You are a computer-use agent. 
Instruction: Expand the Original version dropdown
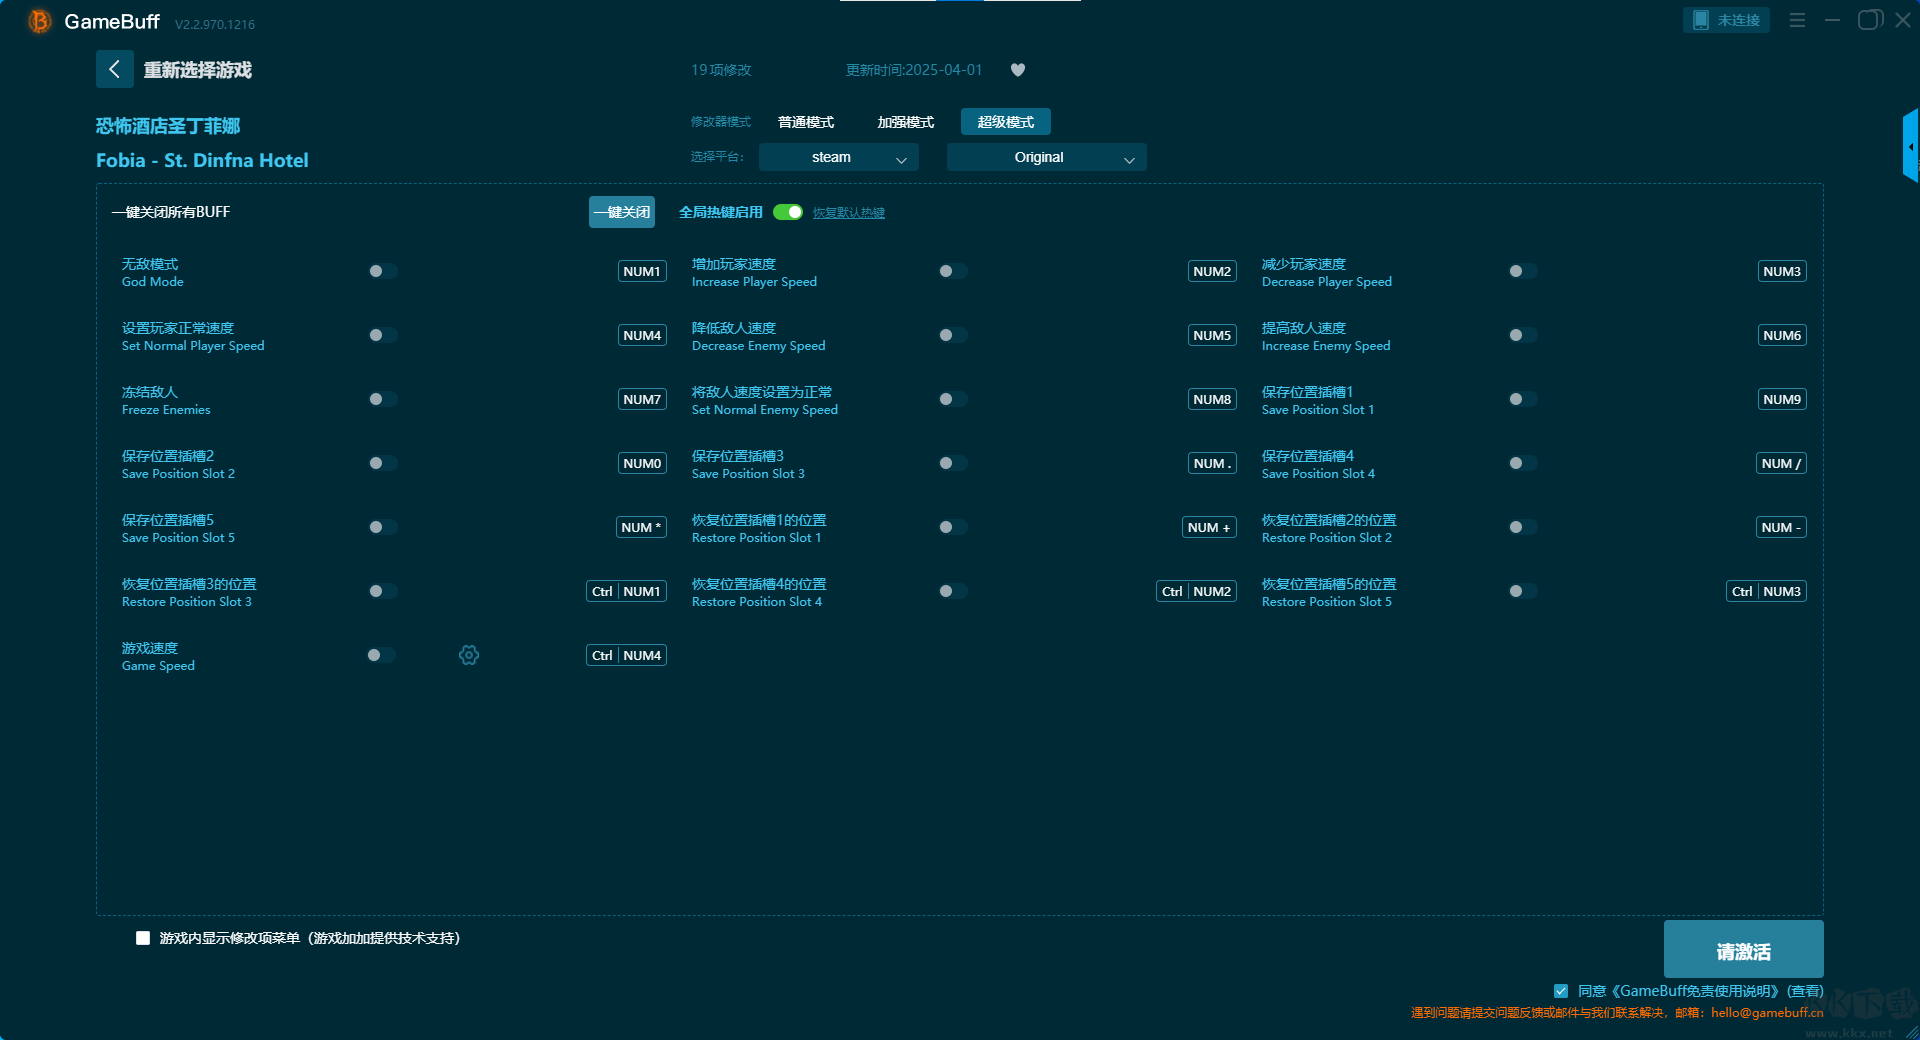tap(1046, 157)
